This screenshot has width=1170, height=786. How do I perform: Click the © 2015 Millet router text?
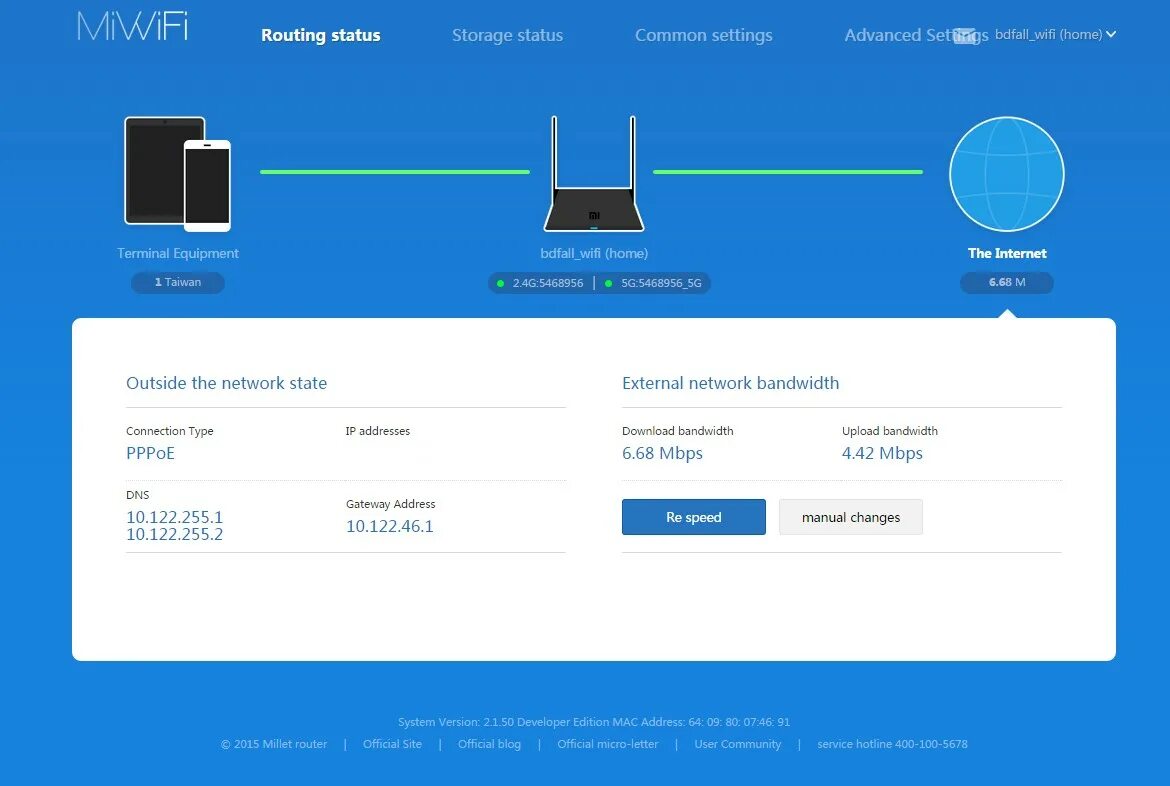(274, 744)
